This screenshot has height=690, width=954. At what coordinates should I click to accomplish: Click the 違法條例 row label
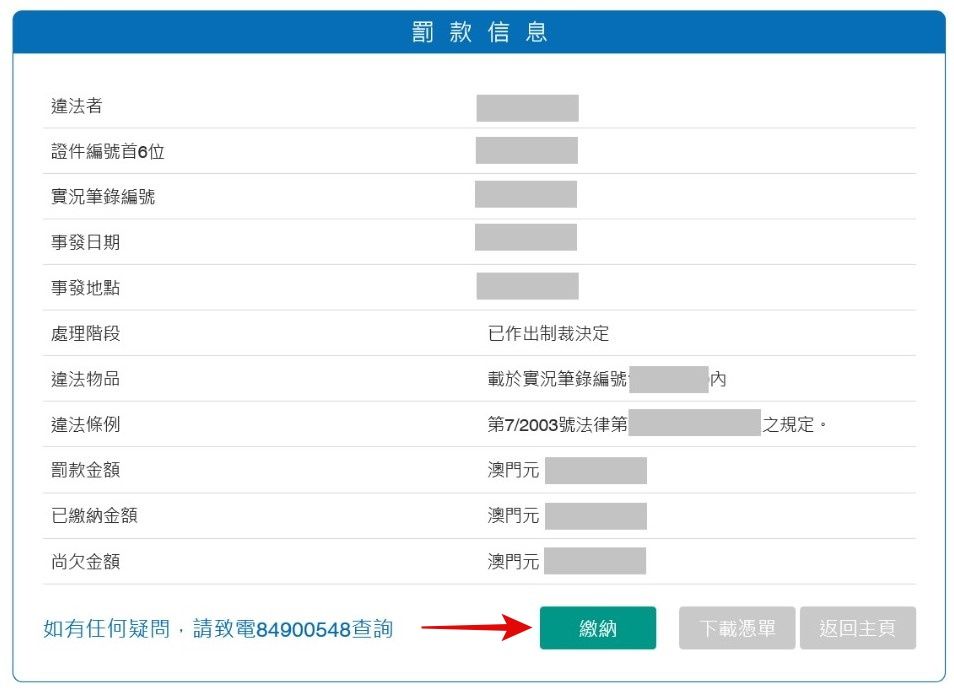86,424
